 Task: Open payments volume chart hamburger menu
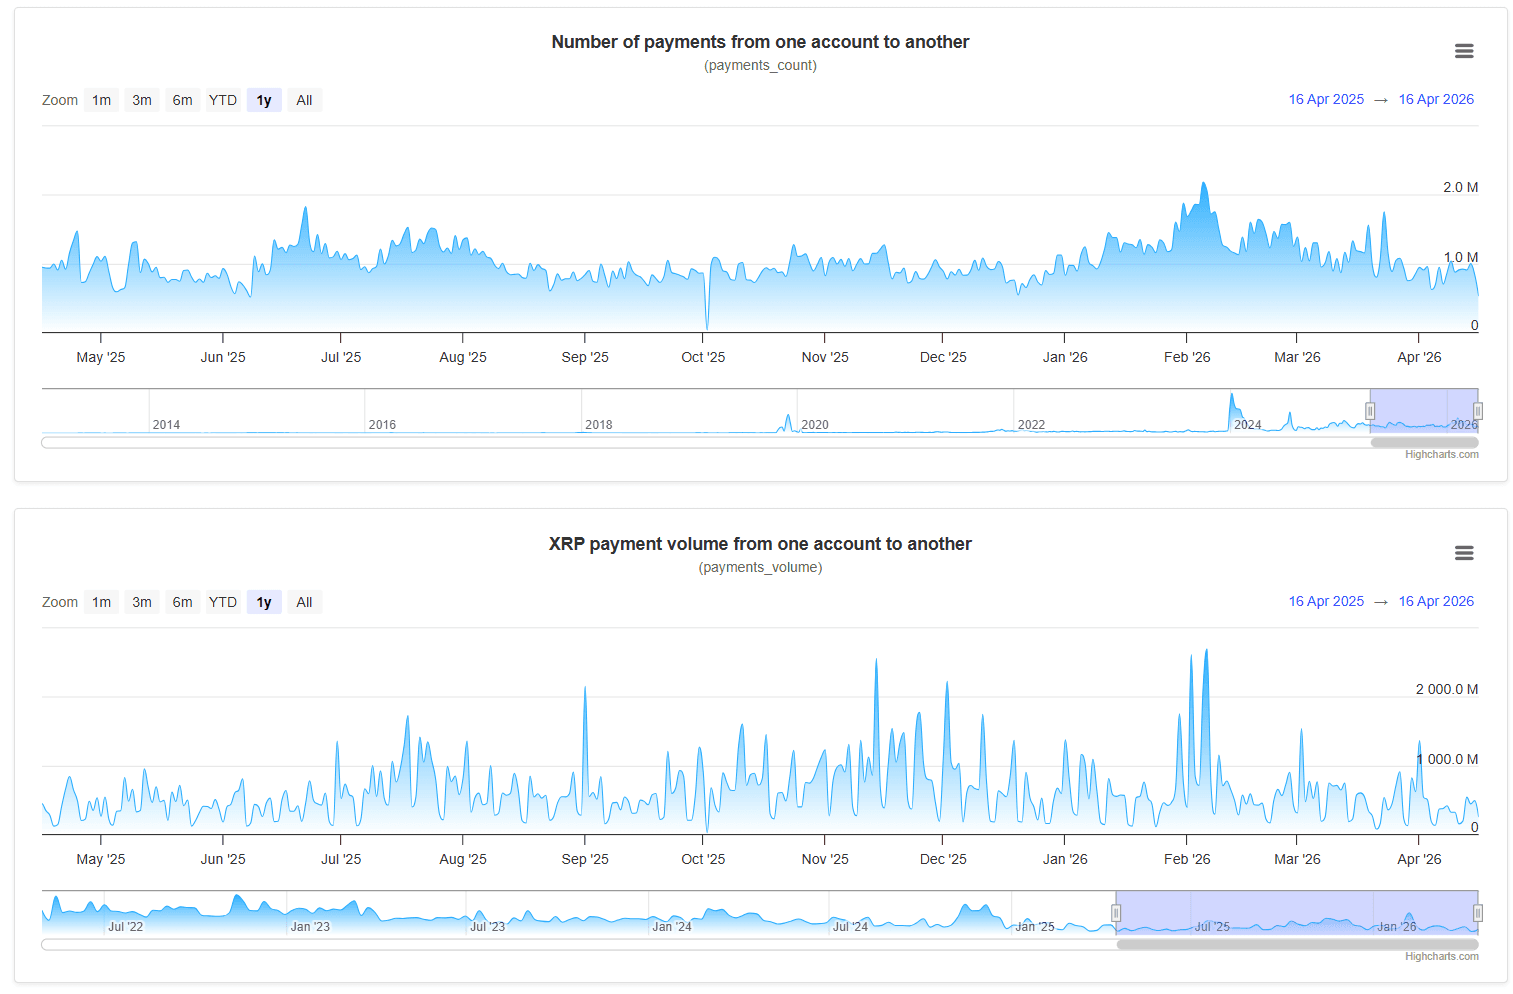click(x=1463, y=553)
